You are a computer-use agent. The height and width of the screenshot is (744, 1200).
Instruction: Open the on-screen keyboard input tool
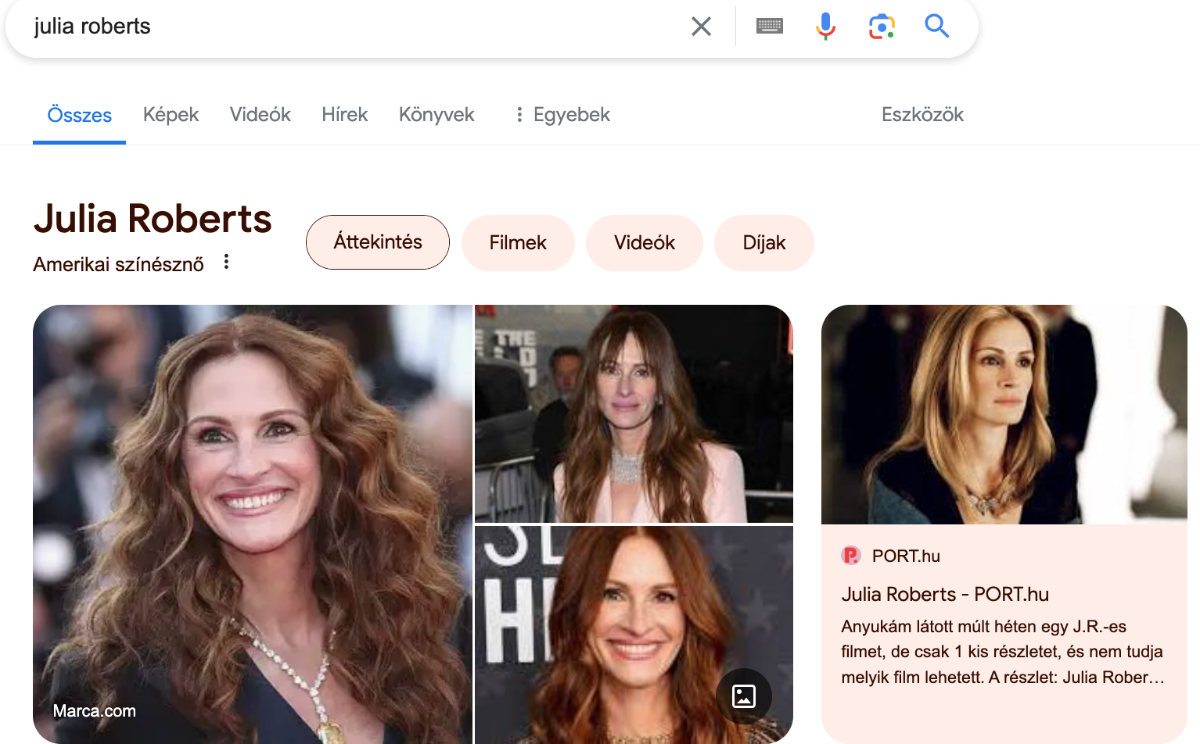click(769, 27)
